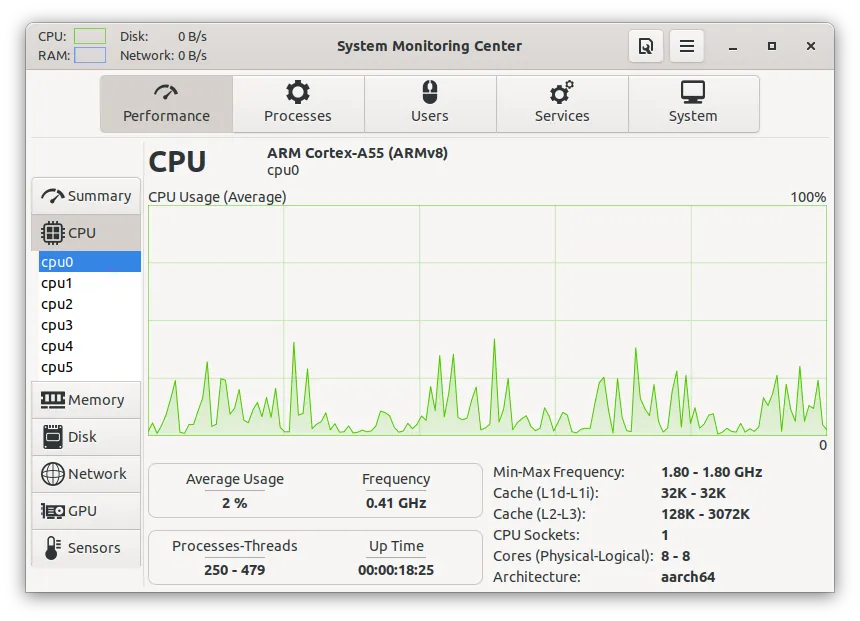Open the hamburger main menu
The image size is (860, 621).
click(x=687, y=46)
